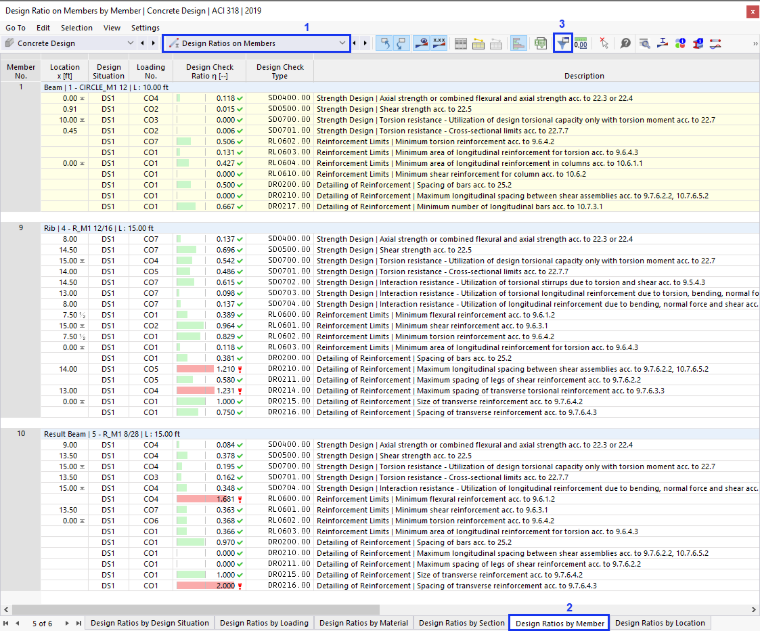Open the Selection menu
The width and height of the screenshot is (760, 631).
pyautogui.click(x=76, y=28)
